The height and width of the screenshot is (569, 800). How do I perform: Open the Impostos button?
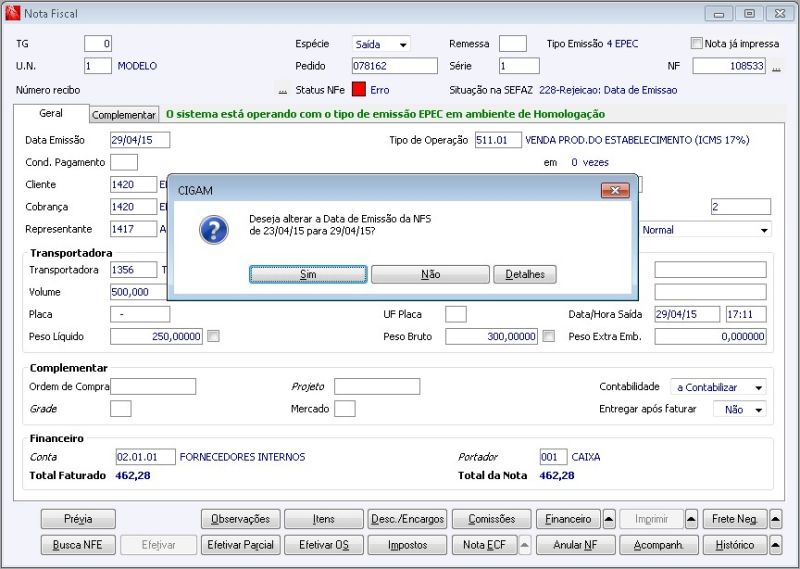click(407, 545)
